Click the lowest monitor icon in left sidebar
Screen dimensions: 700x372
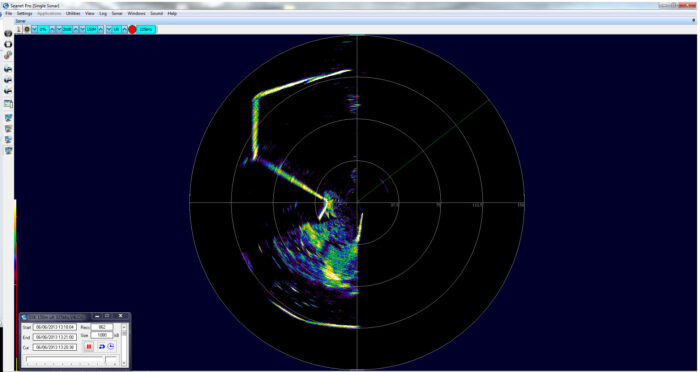[x=8, y=150]
